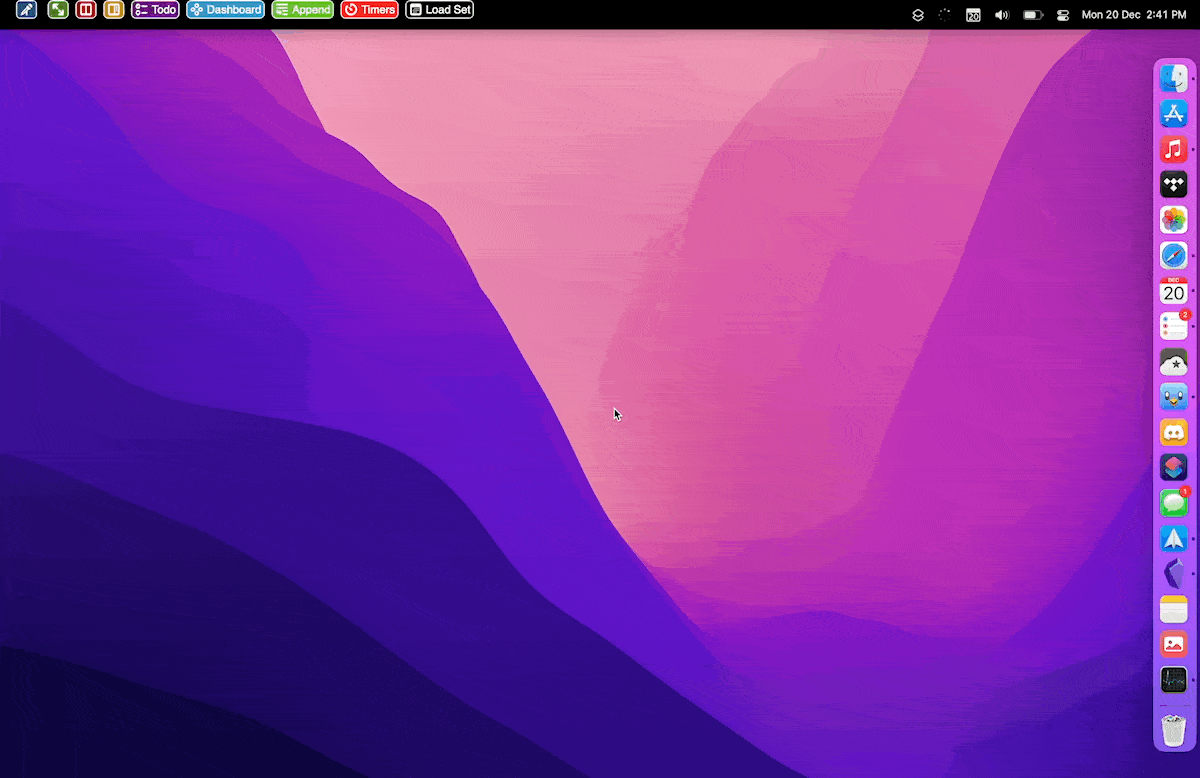Open Safari from the Dock

coord(1173,255)
